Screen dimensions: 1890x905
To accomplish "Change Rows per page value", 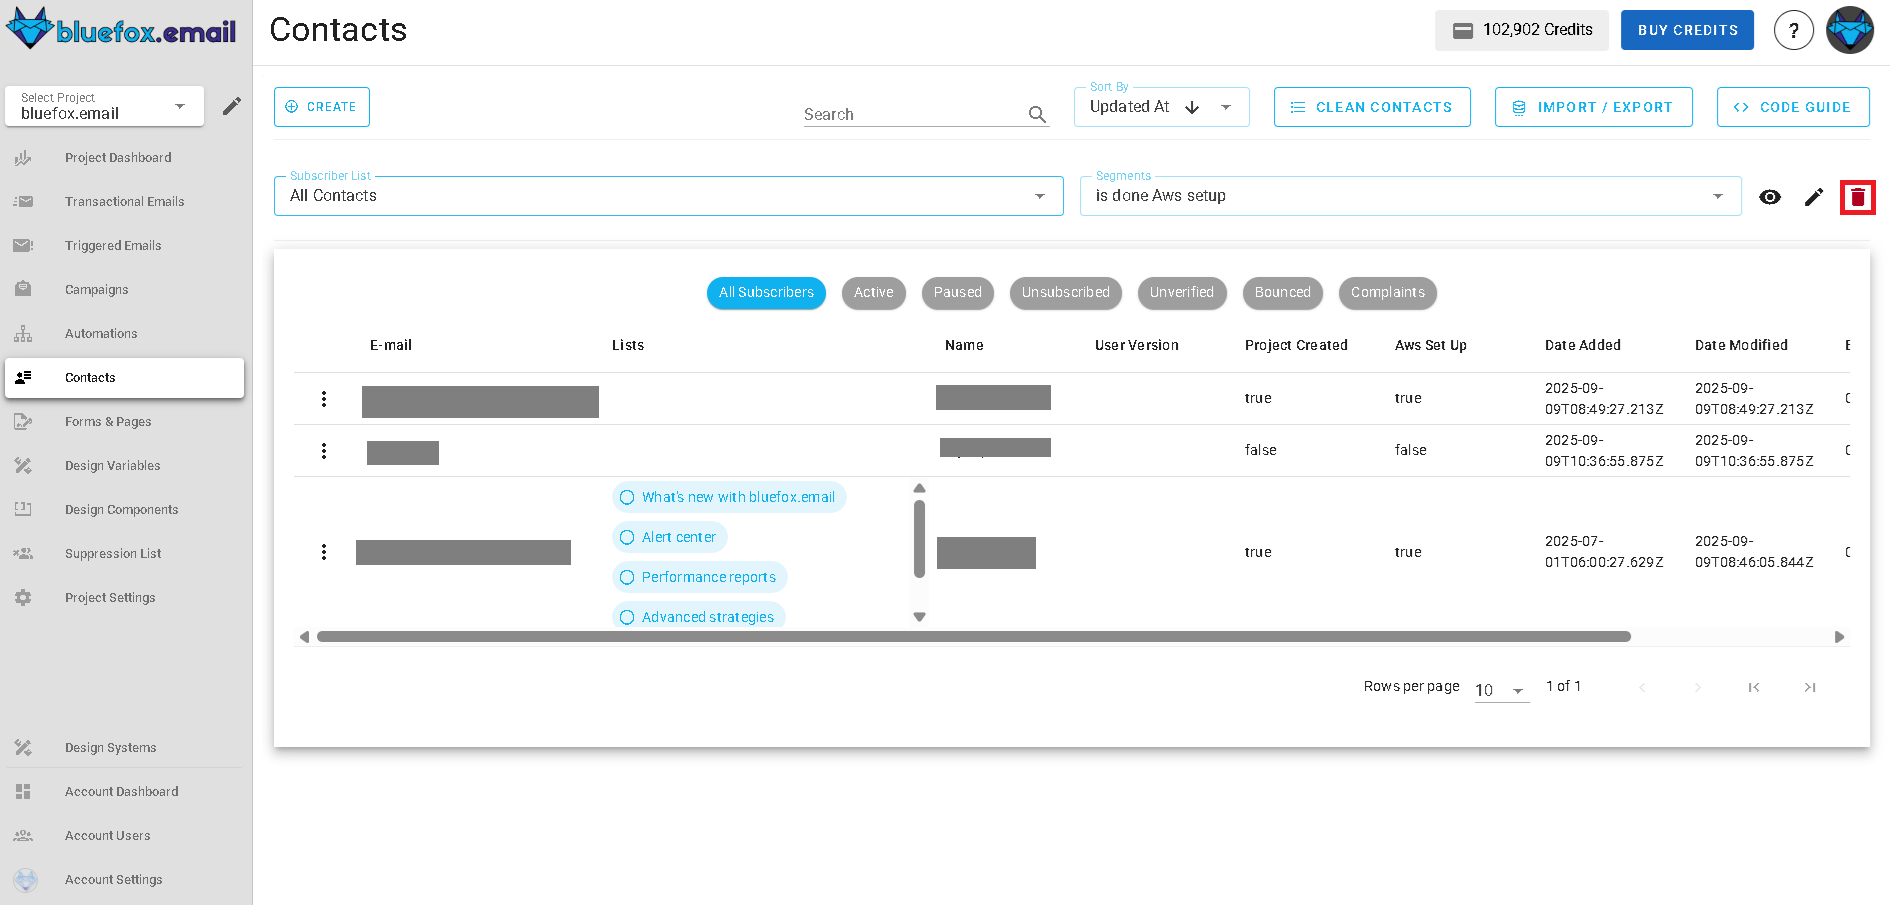I will coord(1500,689).
